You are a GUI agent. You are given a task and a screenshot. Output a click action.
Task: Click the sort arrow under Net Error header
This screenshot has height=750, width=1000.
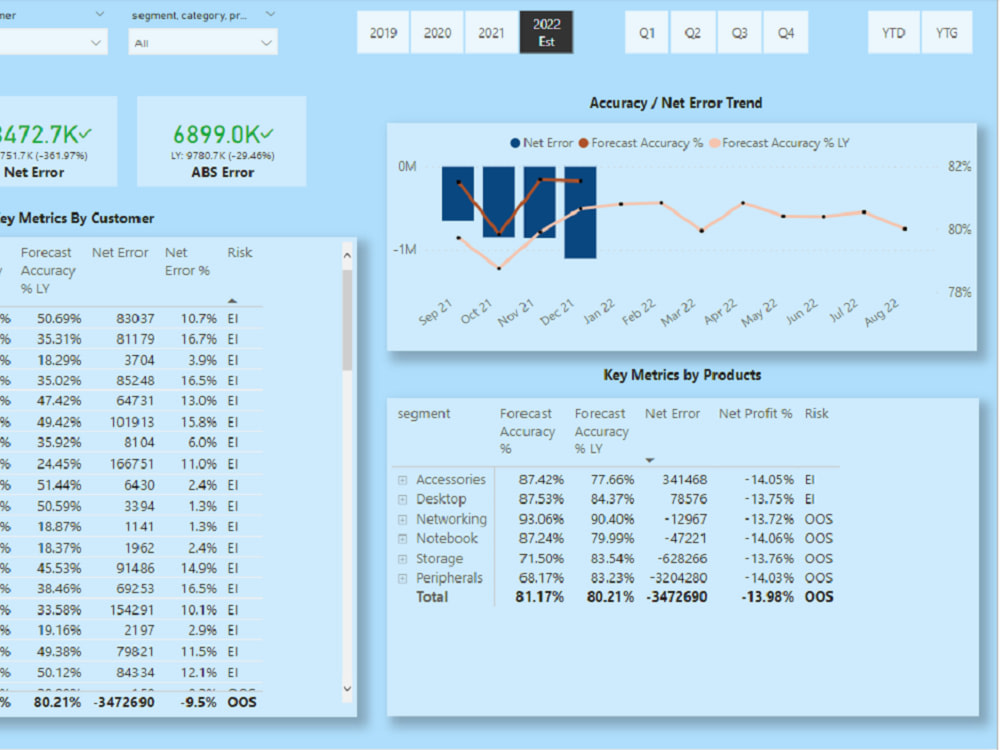(x=650, y=459)
